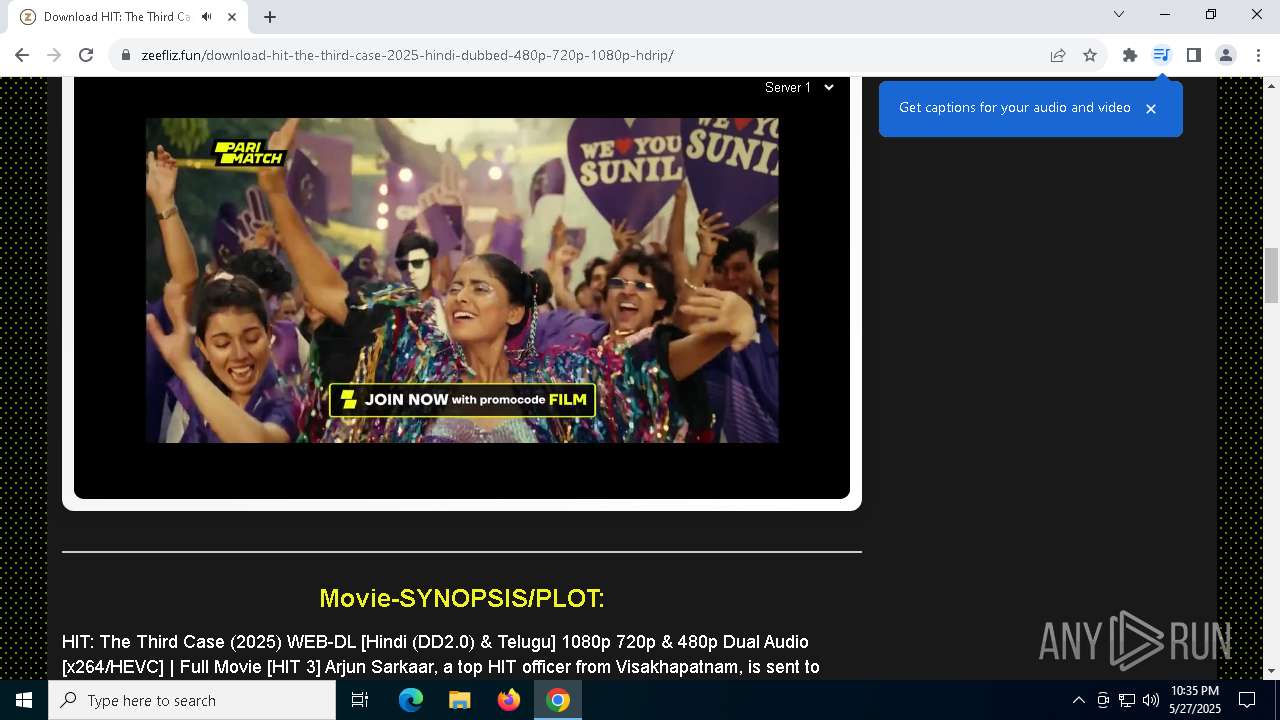The height and width of the screenshot is (720, 1280).
Task: Click the HIT: The Third Case synopsis text
Action: (x=441, y=654)
